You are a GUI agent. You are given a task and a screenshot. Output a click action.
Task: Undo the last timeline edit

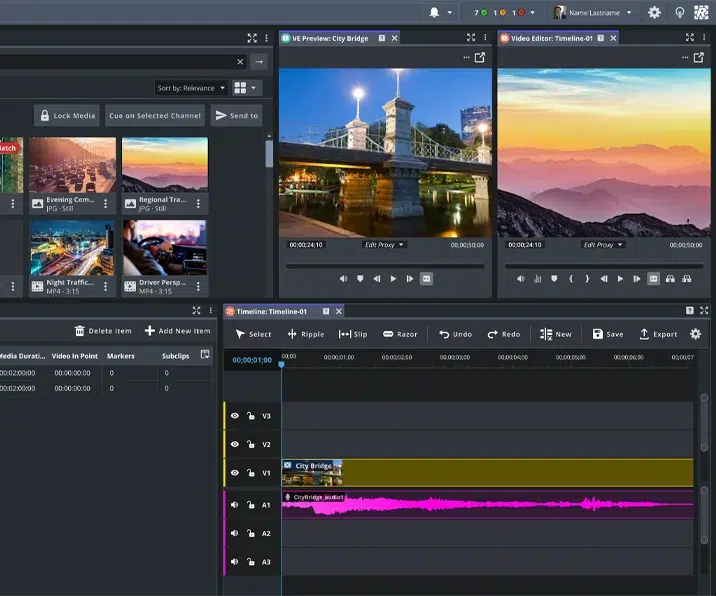tap(455, 334)
